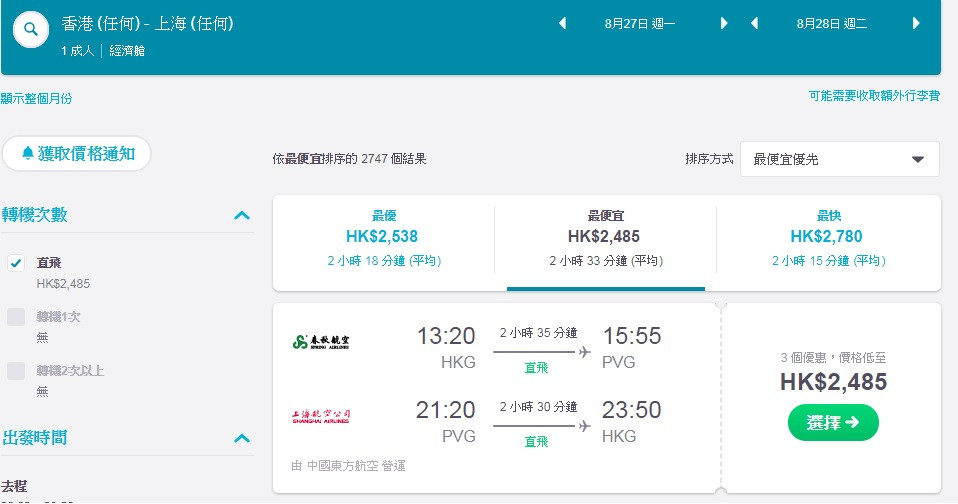Open the 顯示整個月份 link

37,99
